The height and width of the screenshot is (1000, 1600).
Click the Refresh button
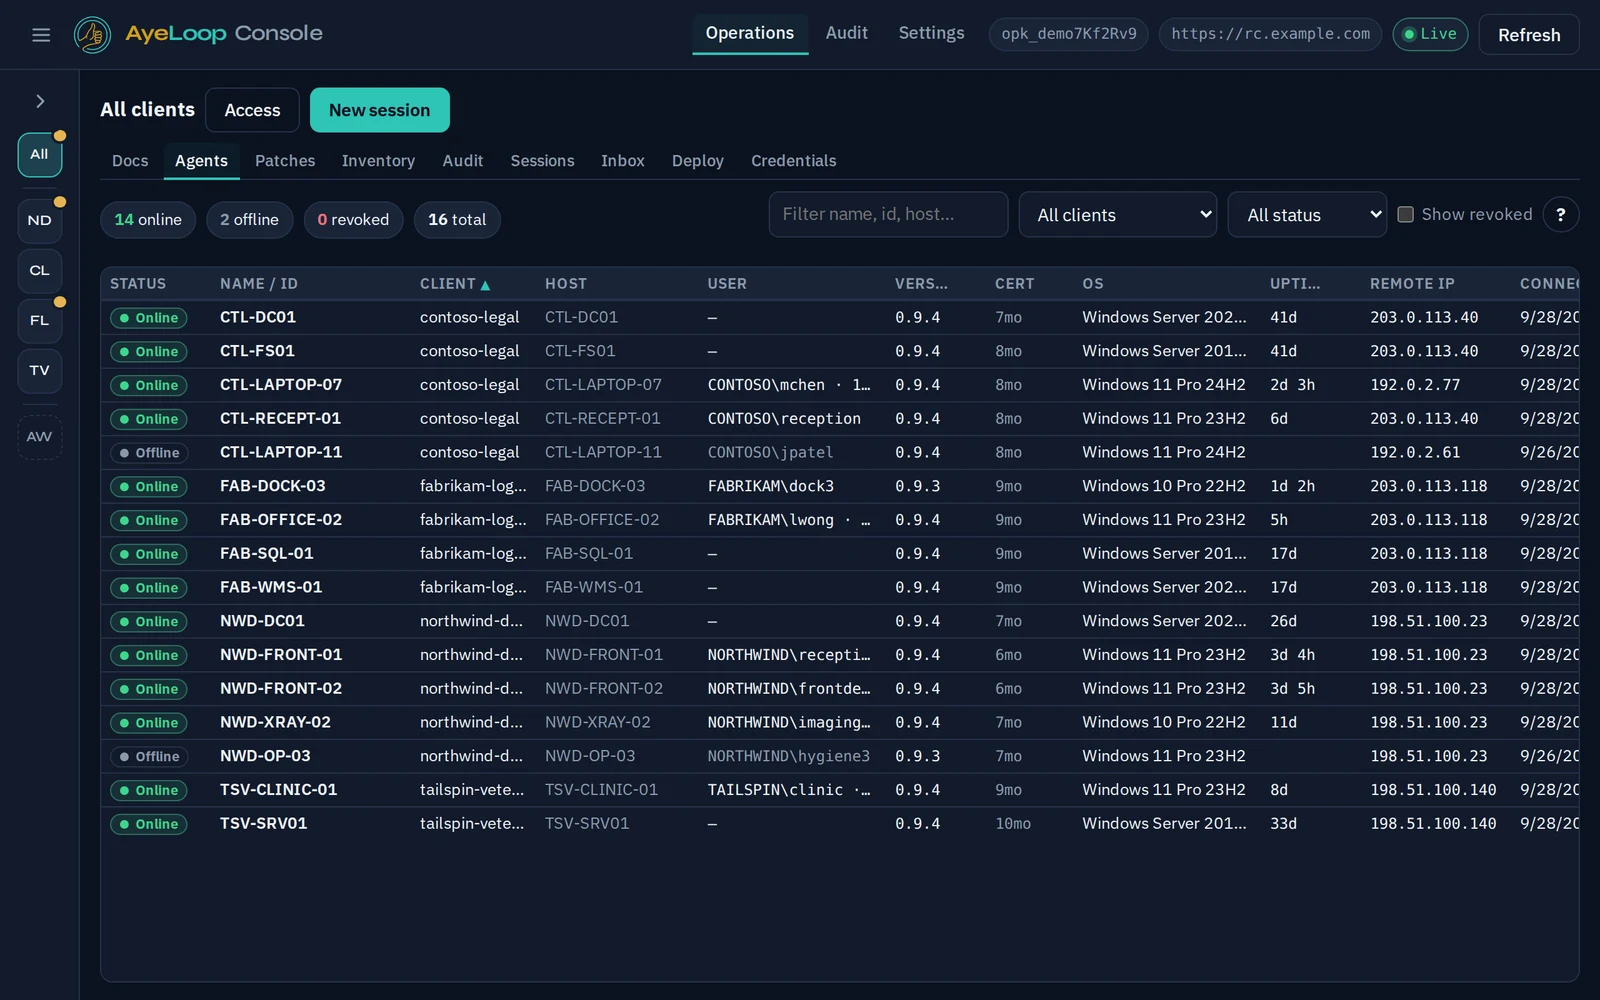coord(1528,35)
